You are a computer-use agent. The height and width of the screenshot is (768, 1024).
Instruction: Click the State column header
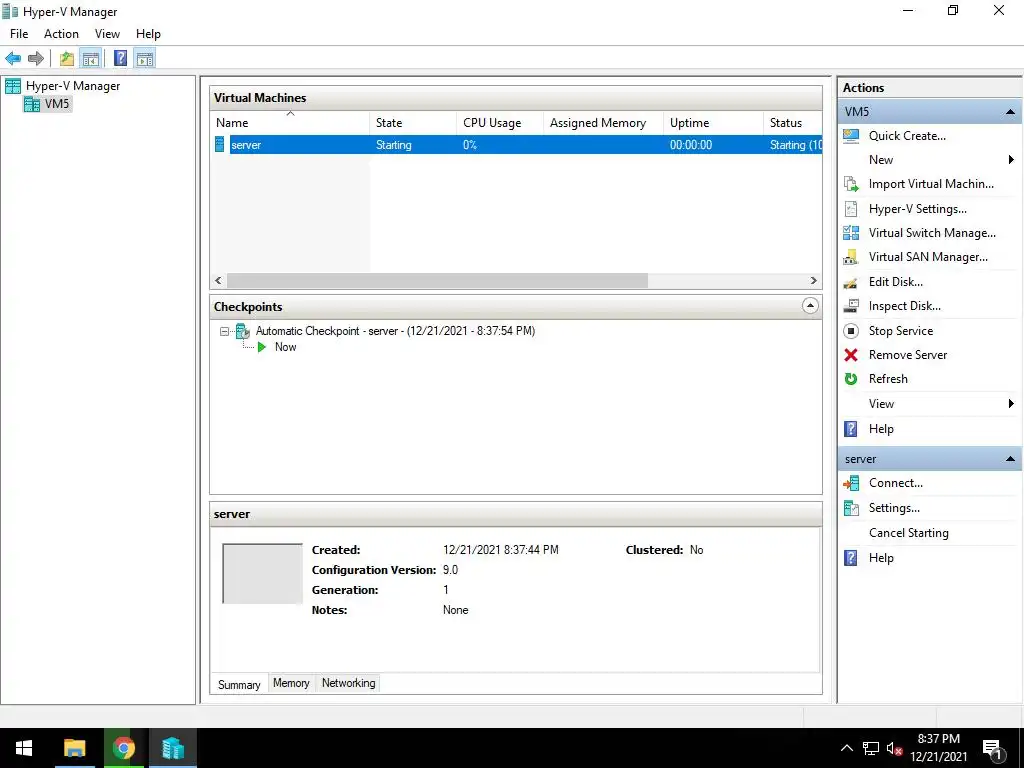coord(413,123)
